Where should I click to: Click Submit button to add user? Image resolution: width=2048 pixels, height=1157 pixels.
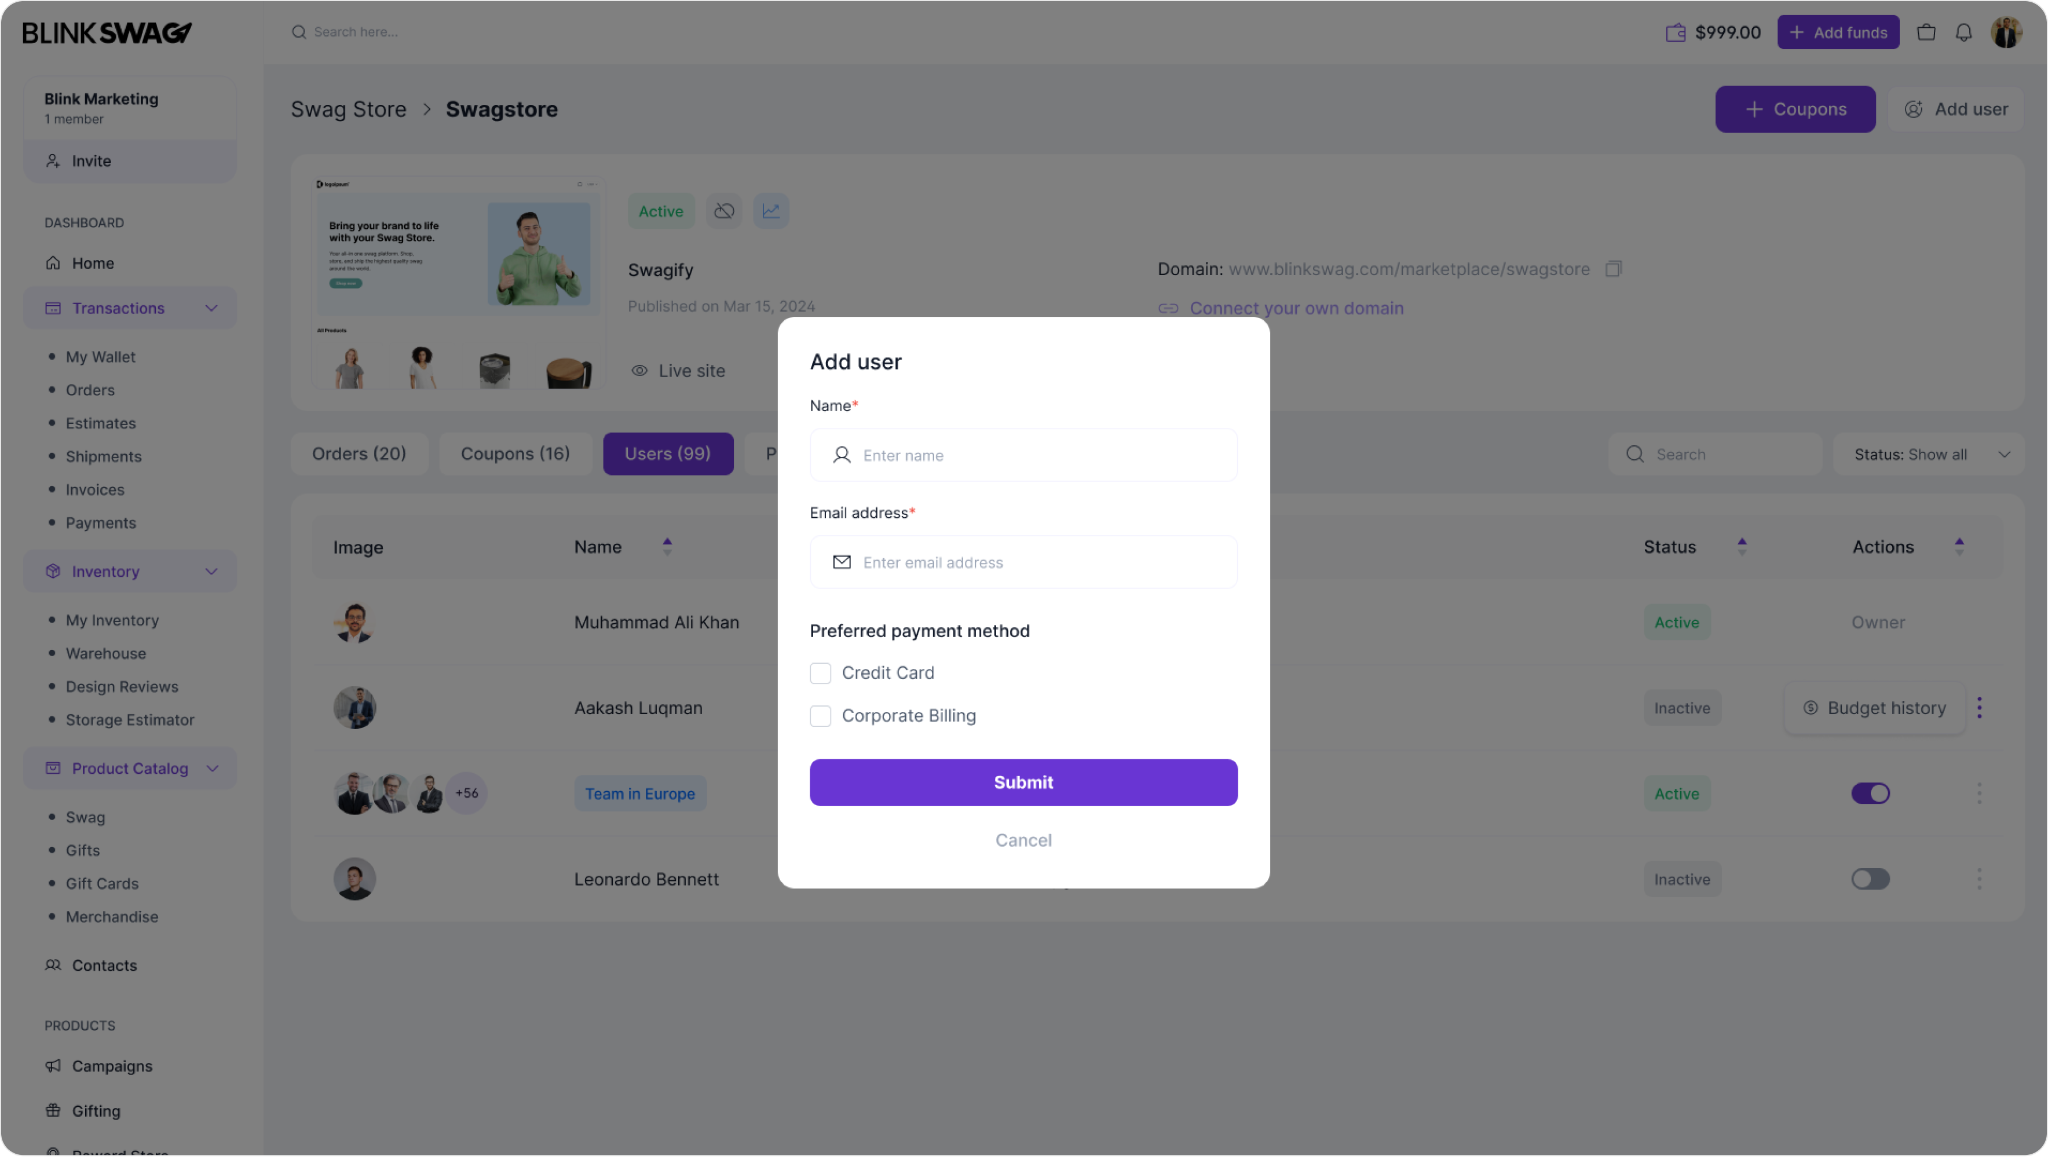tap(1024, 782)
